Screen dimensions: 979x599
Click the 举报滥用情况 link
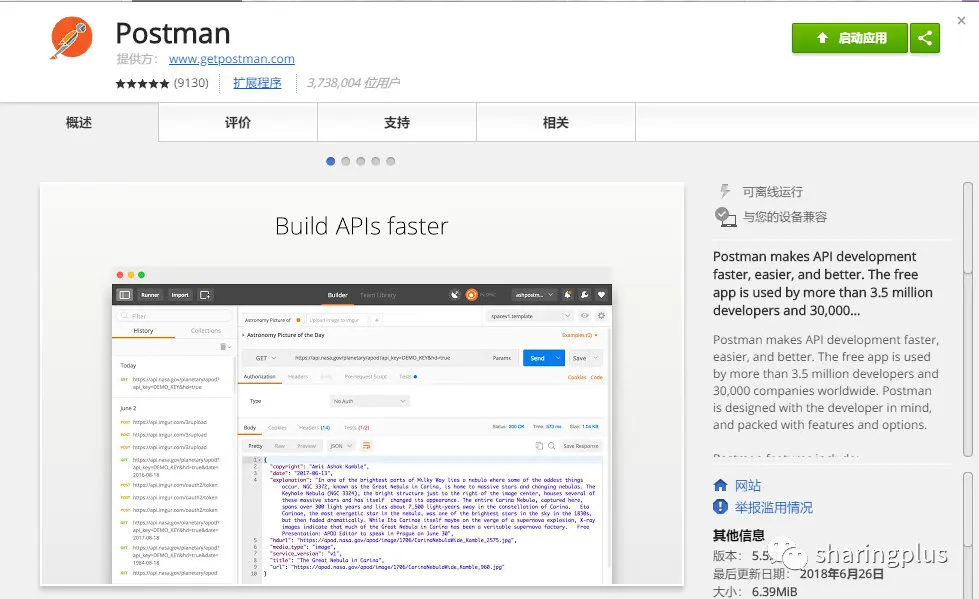click(774, 507)
